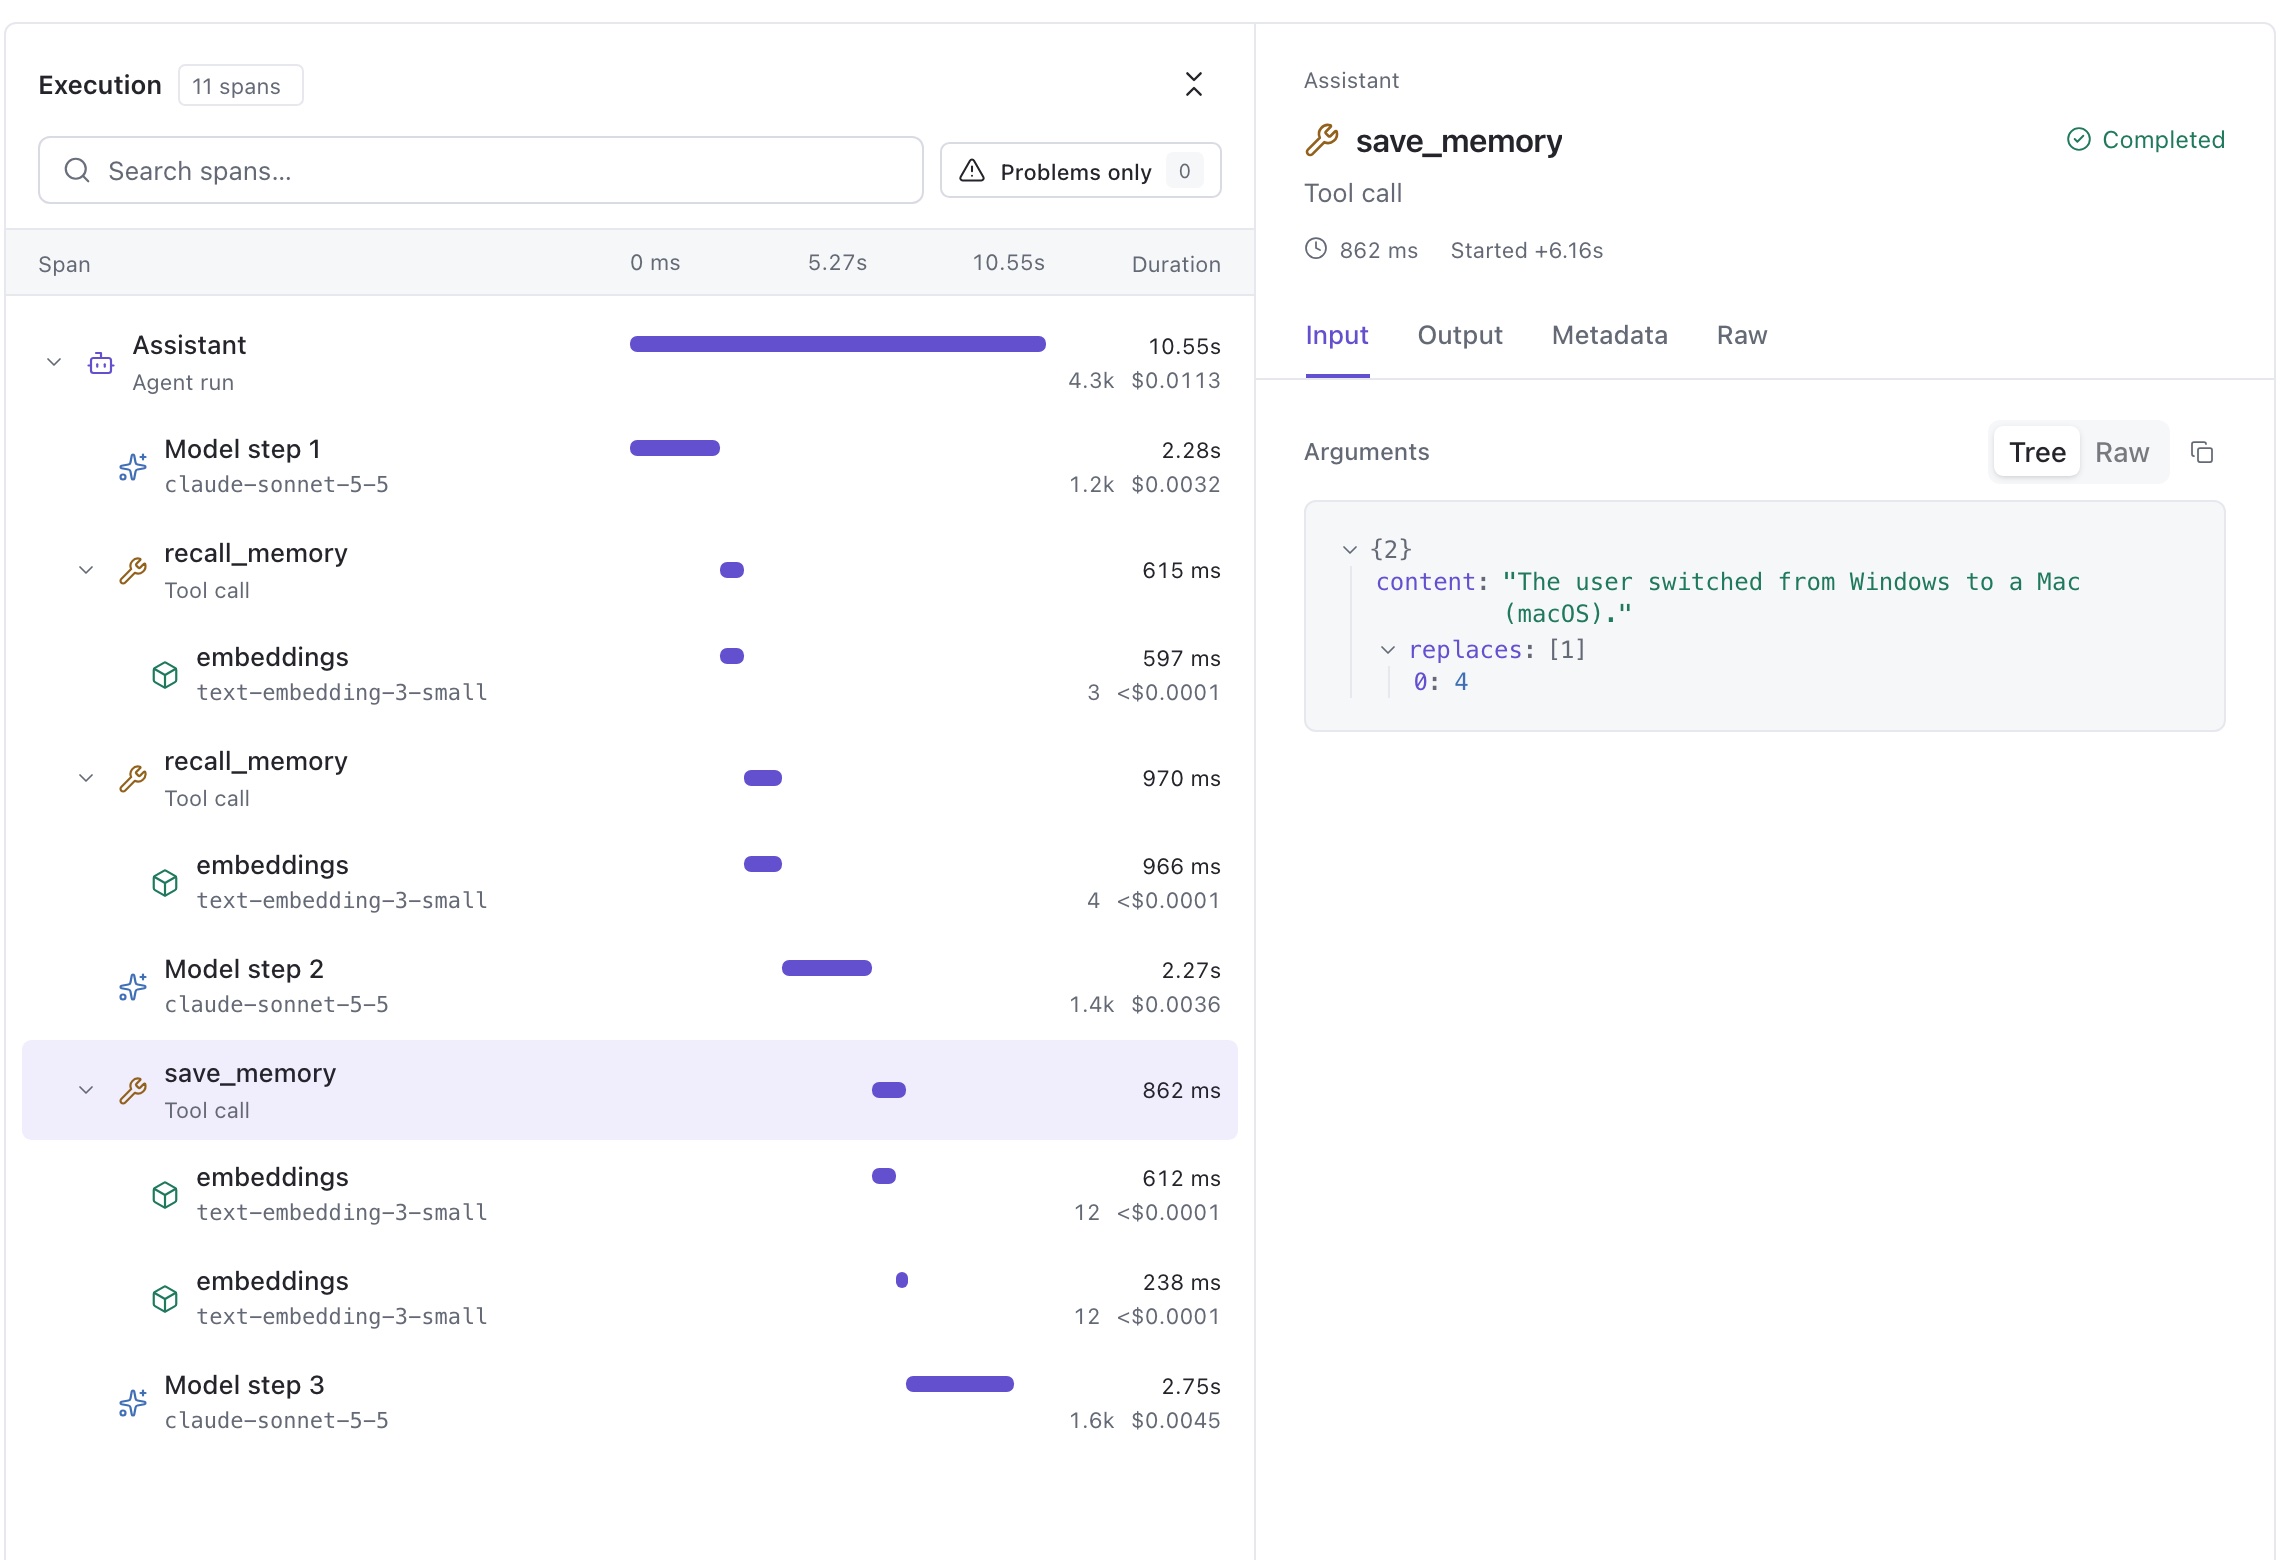Click the clock icon beside 862 ms
This screenshot has width=2280, height=1560.
click(x=1316, y=249)
